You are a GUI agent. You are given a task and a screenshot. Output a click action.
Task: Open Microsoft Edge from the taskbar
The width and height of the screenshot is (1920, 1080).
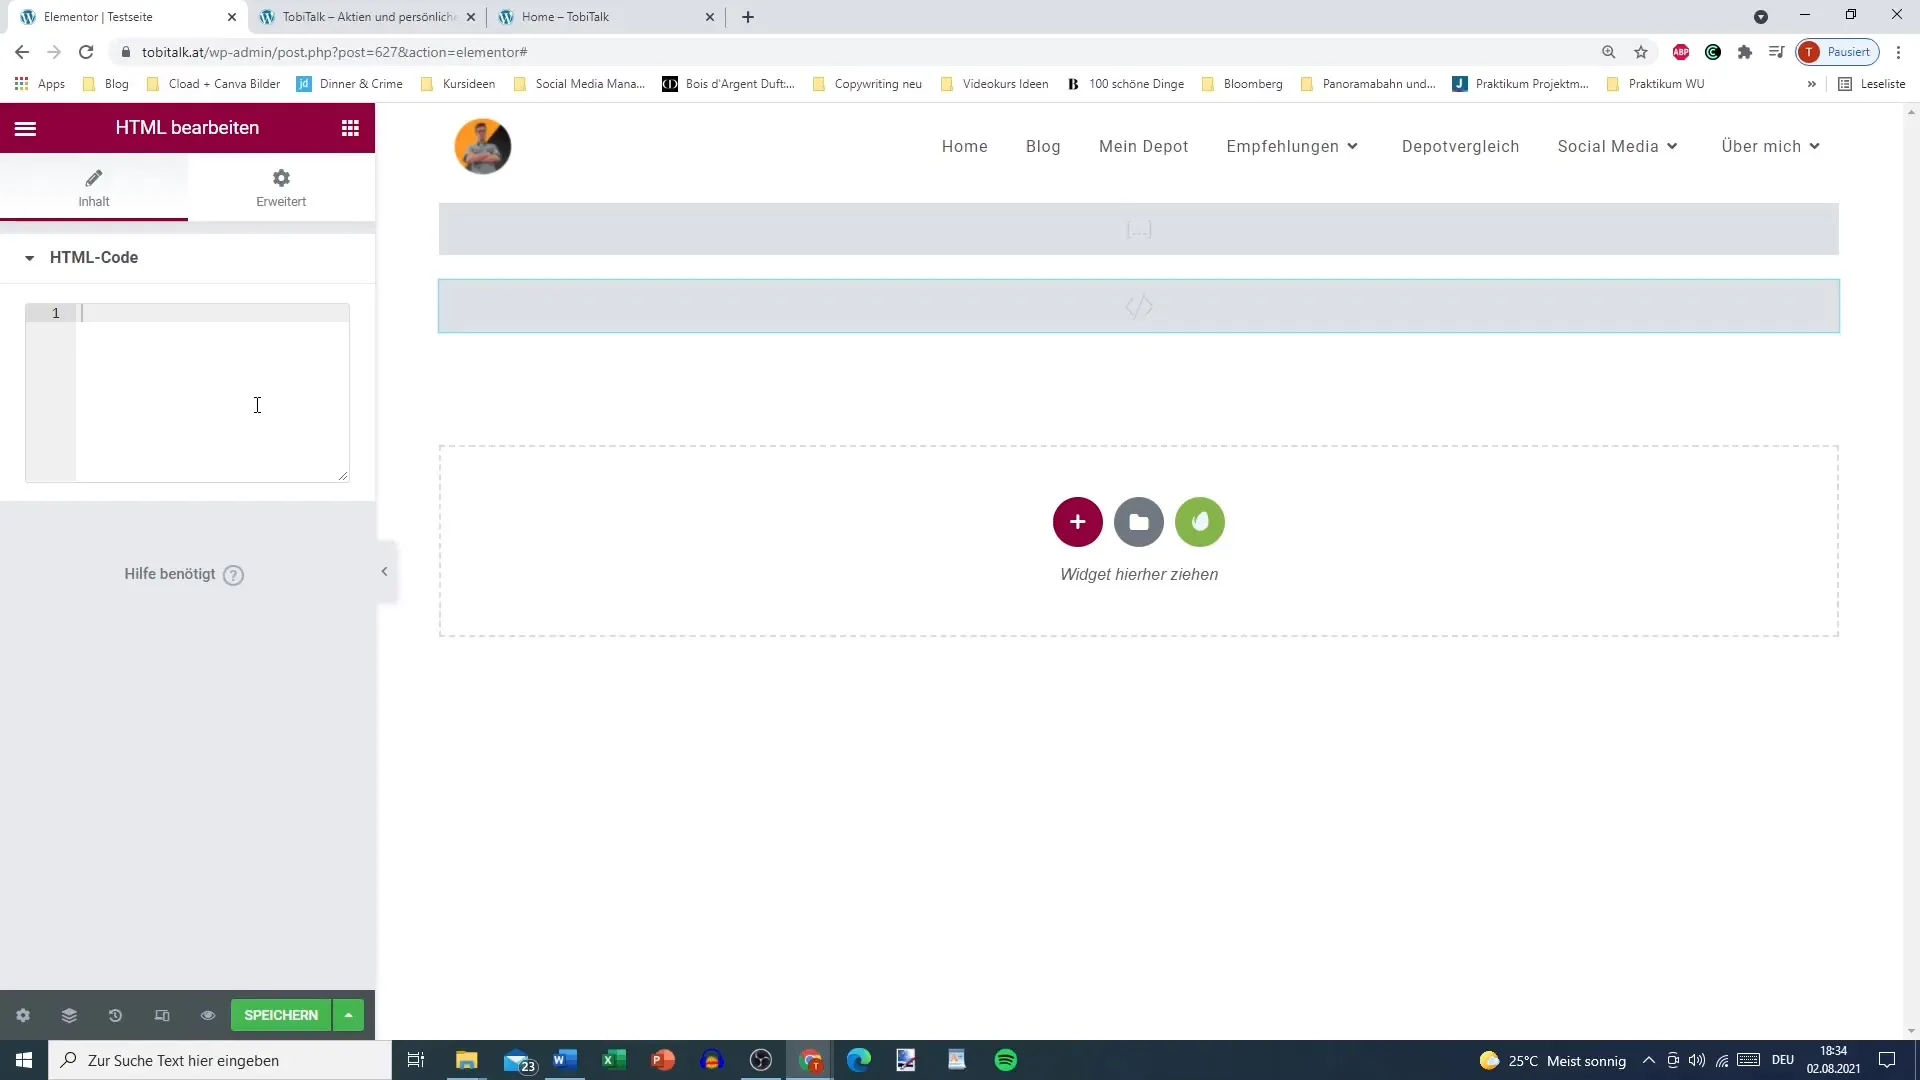coord(859,1060)
